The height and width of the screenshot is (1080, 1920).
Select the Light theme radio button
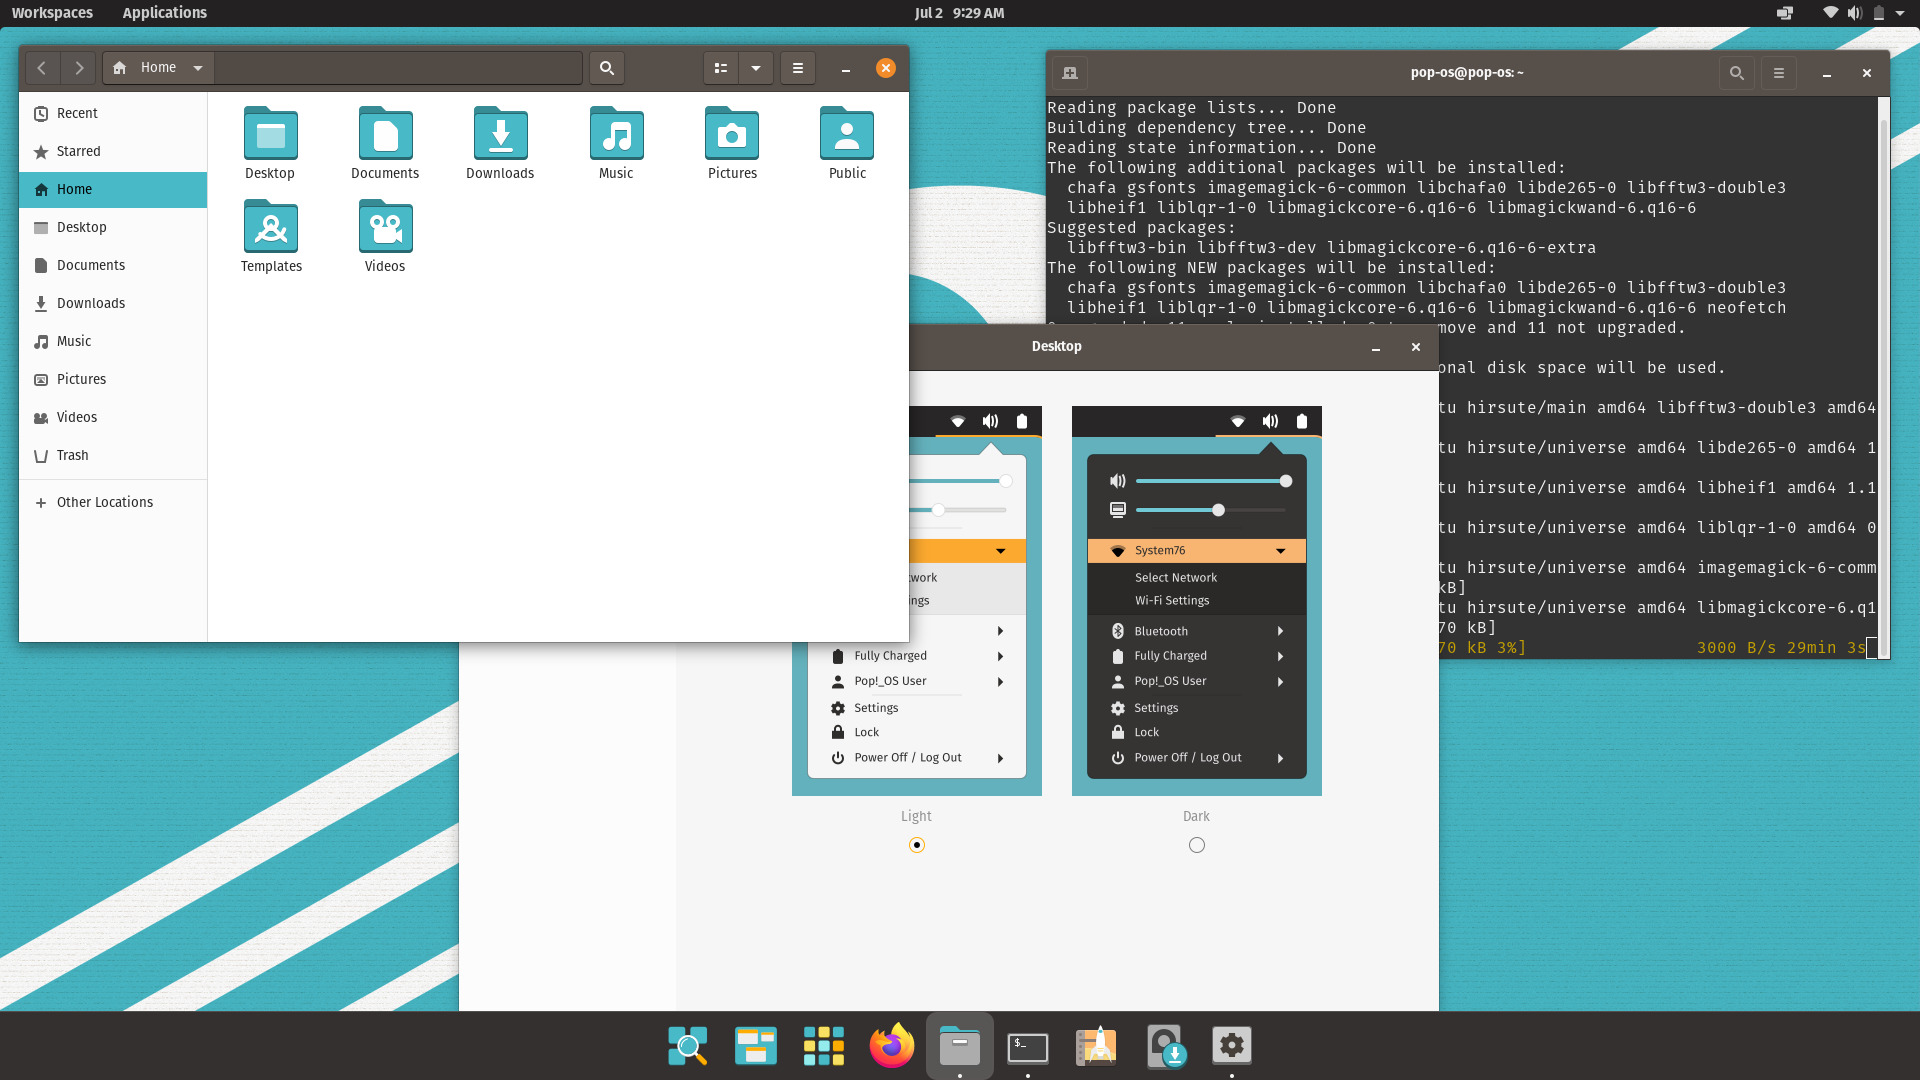[x=916, y=845]
